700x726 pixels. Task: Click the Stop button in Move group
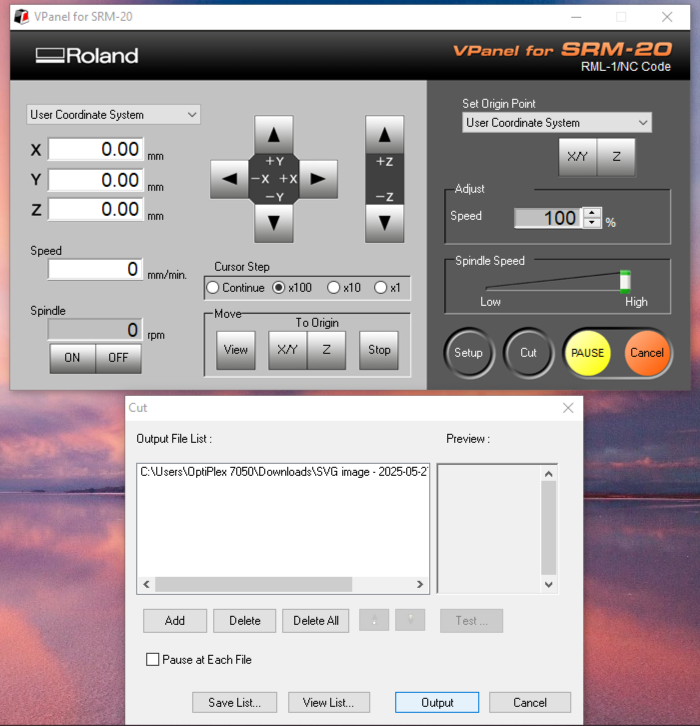pos(379,350)
